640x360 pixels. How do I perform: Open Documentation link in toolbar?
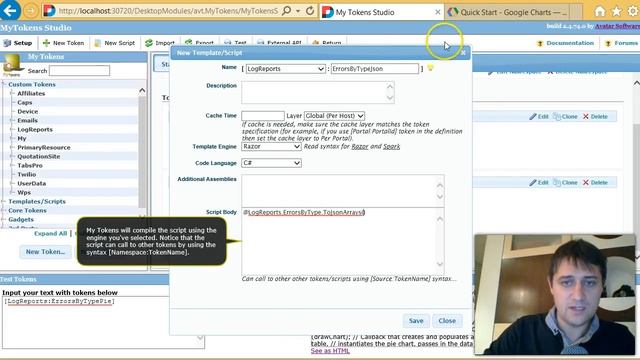[565, 43]
